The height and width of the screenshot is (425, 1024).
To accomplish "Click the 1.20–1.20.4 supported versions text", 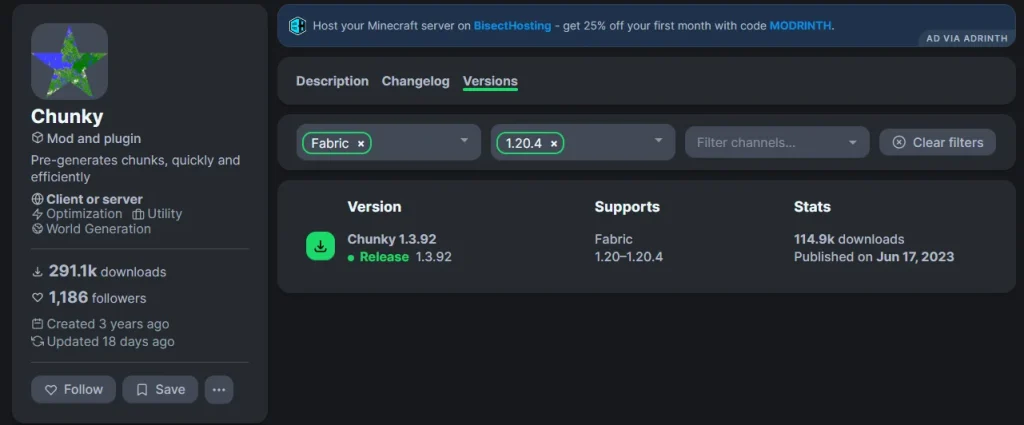I will [x=629, y=257].
